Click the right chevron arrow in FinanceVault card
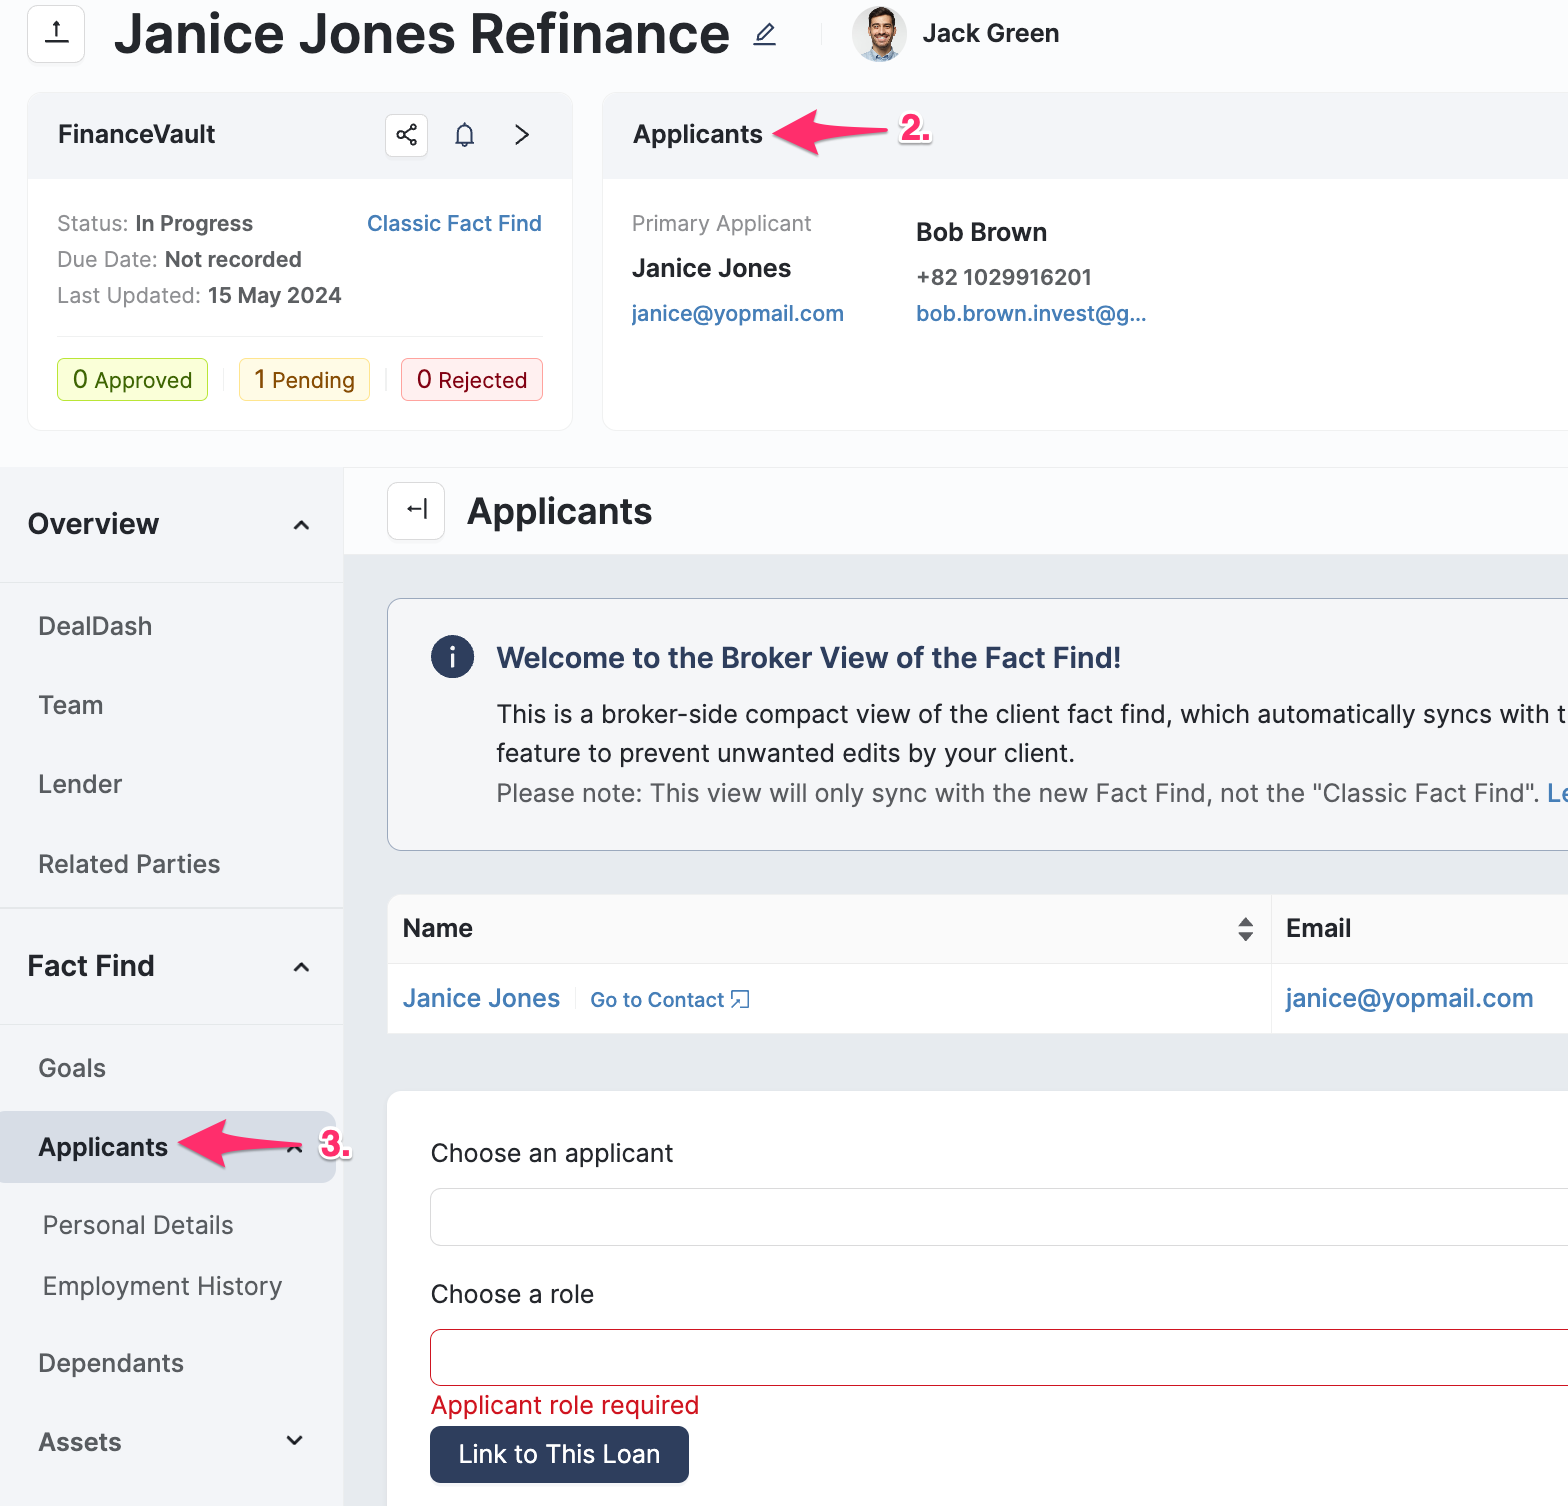 pos(521,135)
